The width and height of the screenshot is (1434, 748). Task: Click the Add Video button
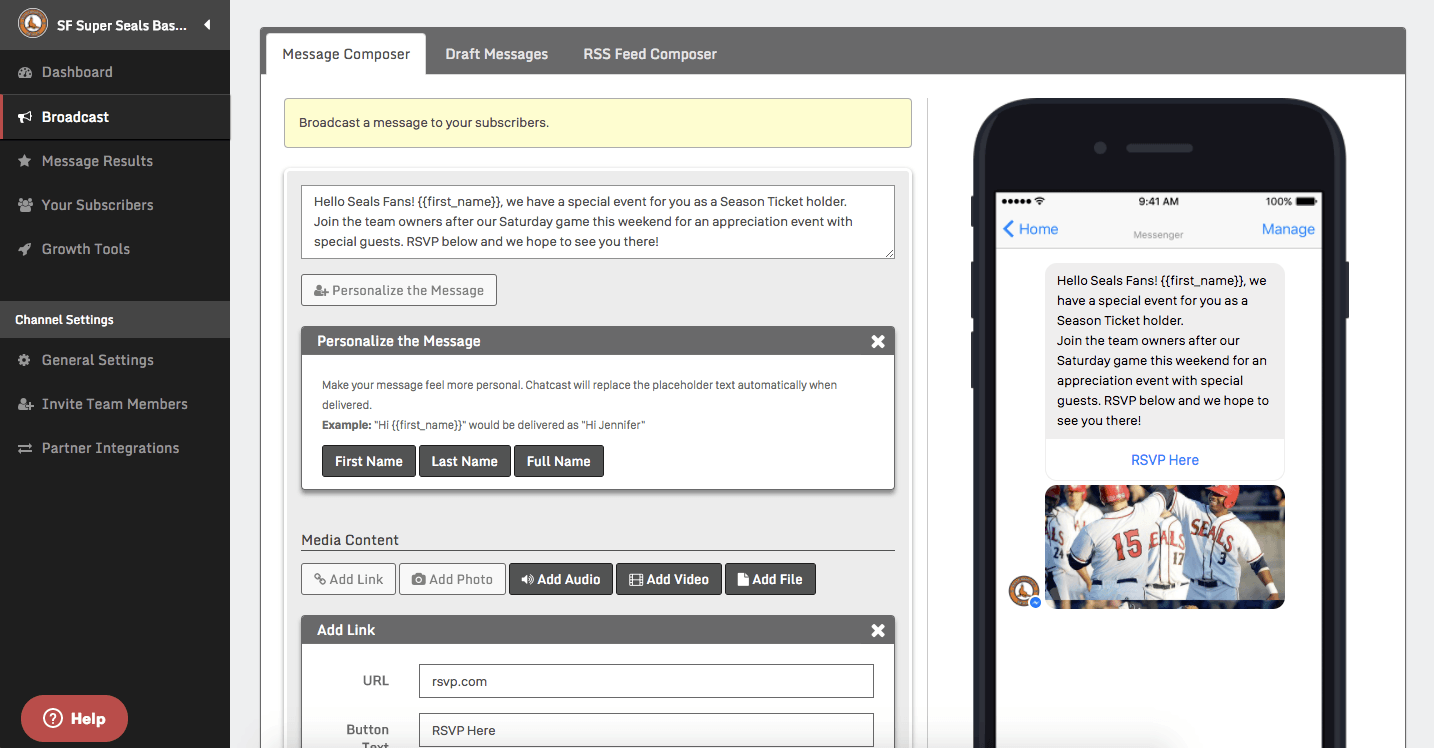pos(668,579)
